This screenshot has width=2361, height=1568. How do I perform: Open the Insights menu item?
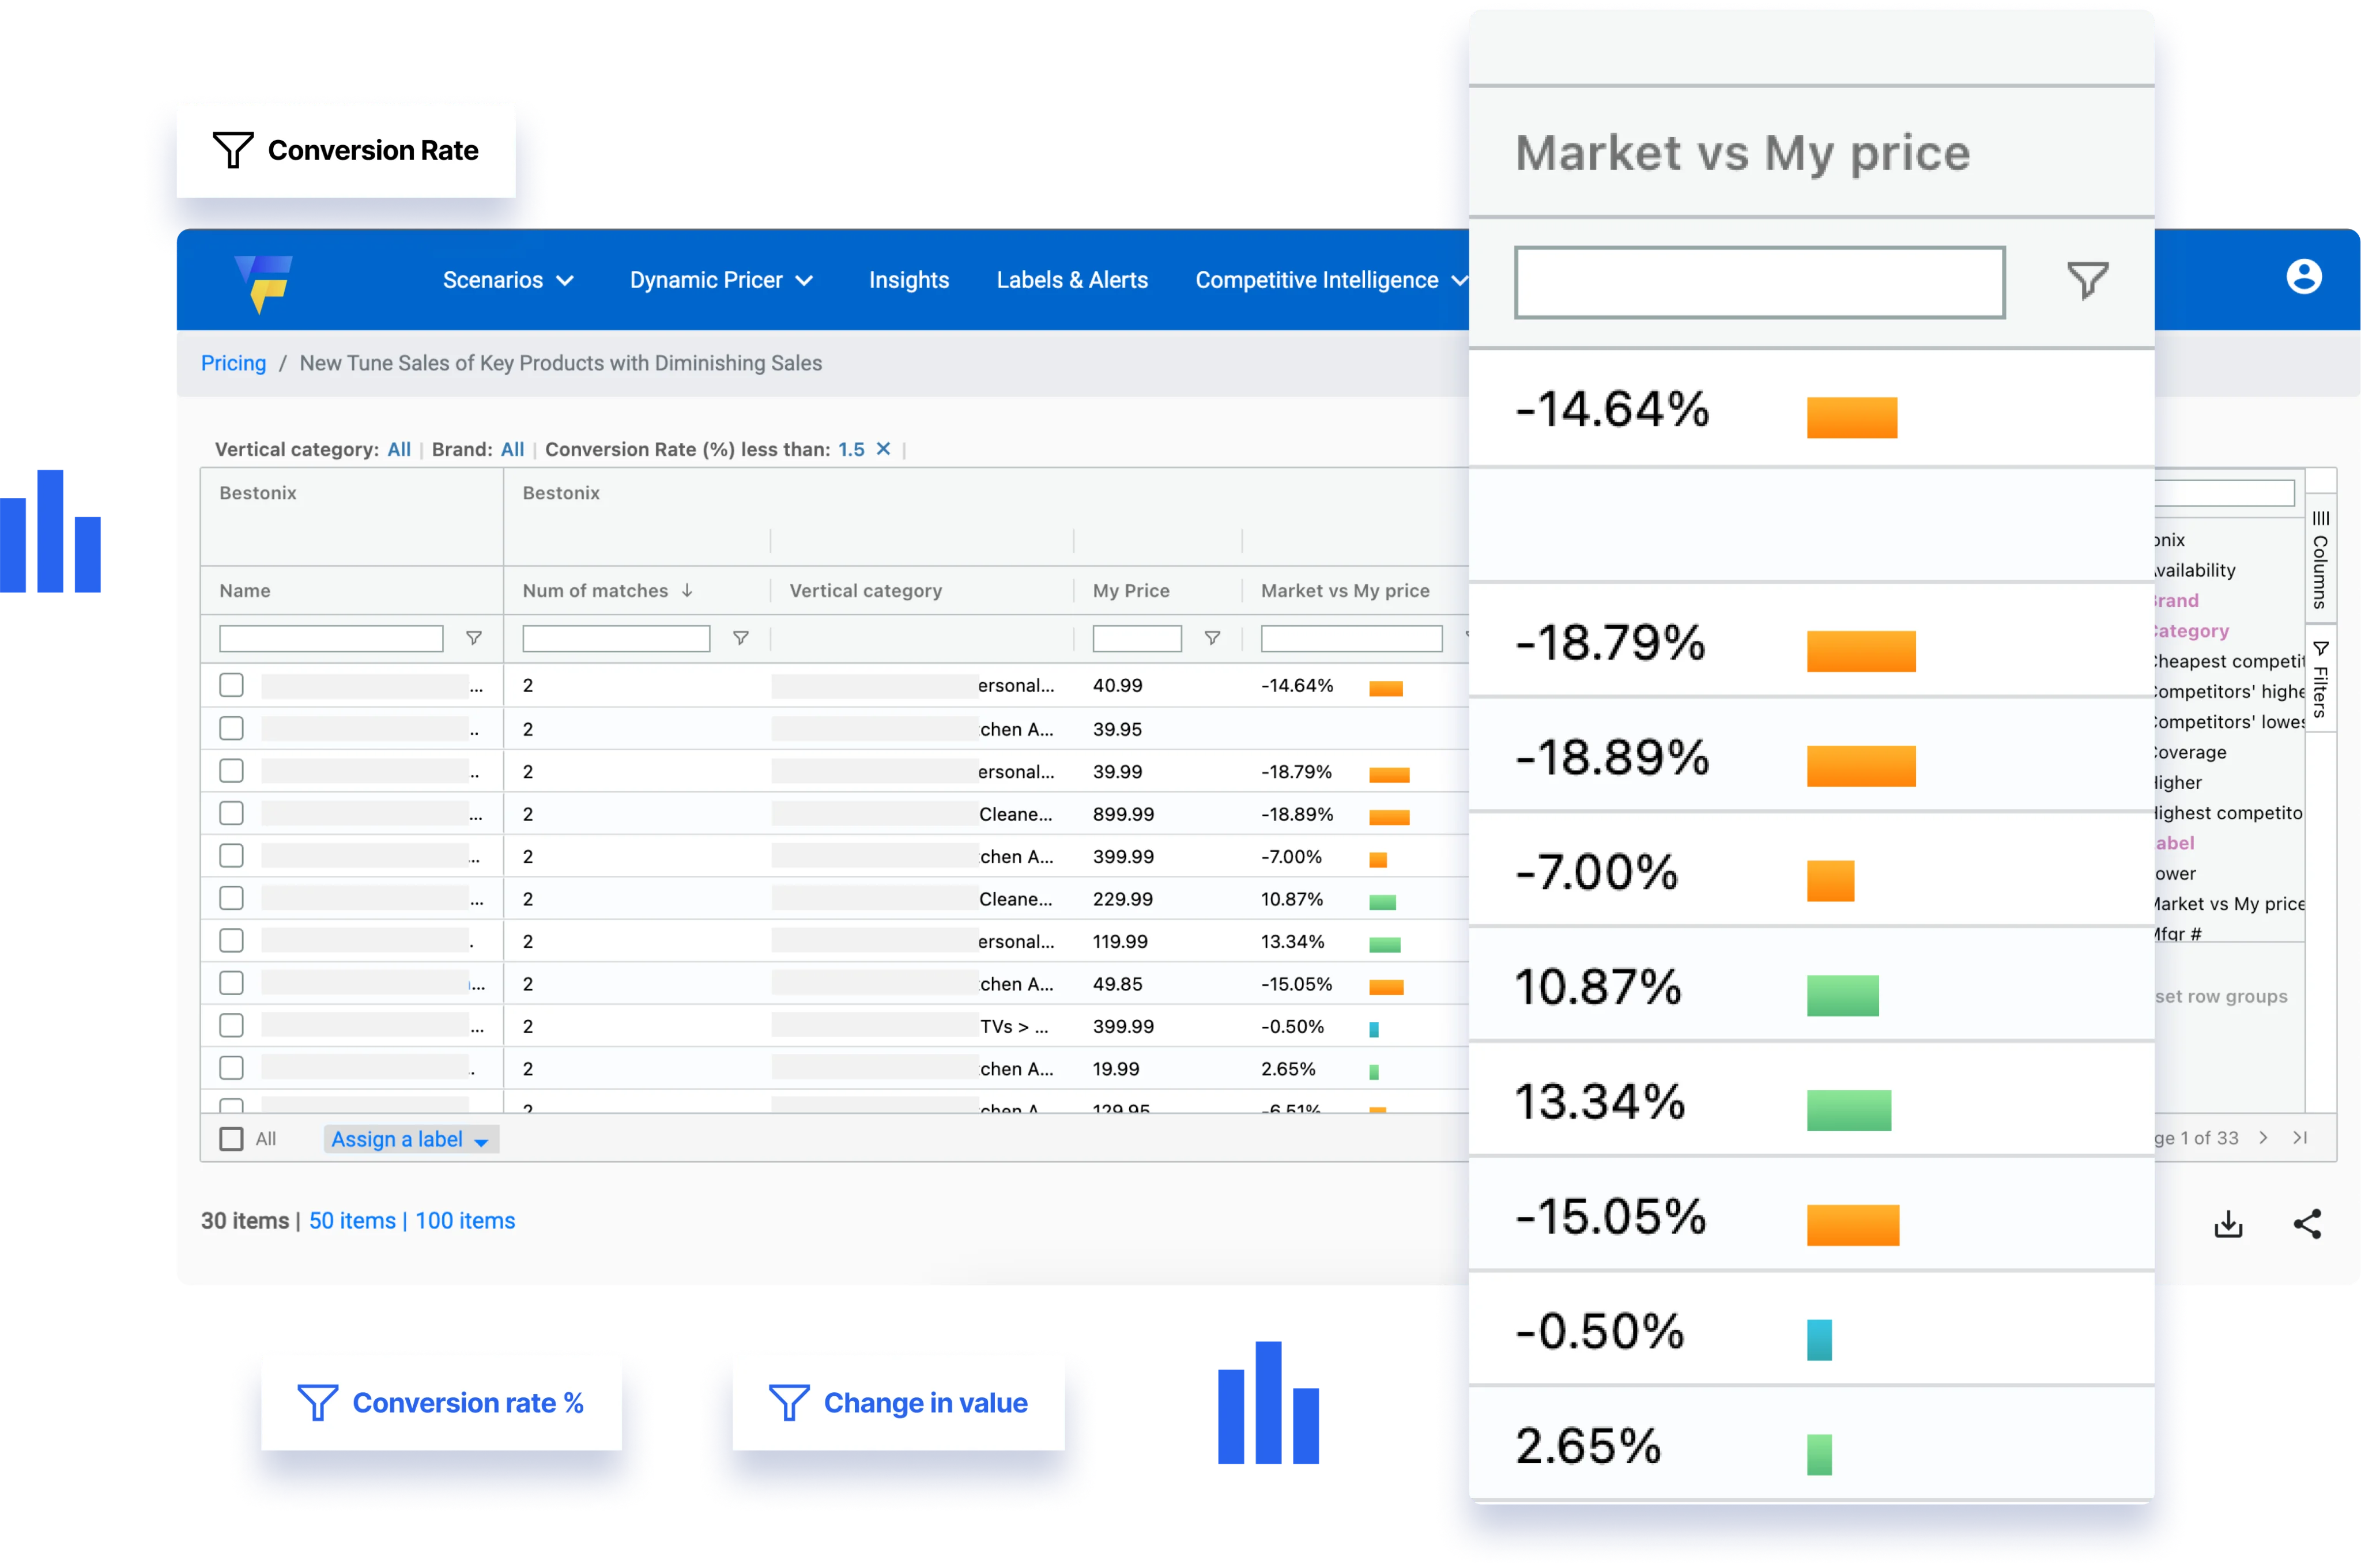[908, 280]
